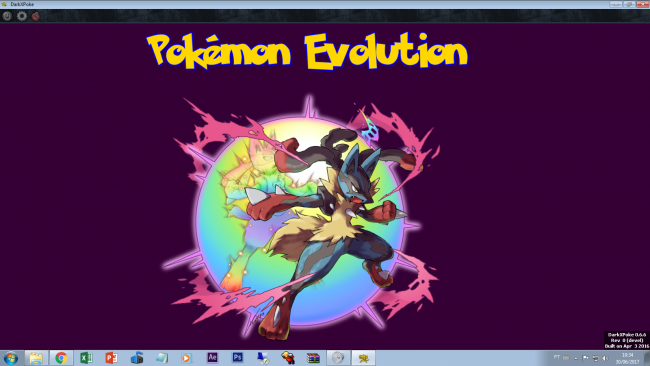Select the active DarkXPoke taskbar button
This screenshot has height=366, width=650.
point(364,358)
